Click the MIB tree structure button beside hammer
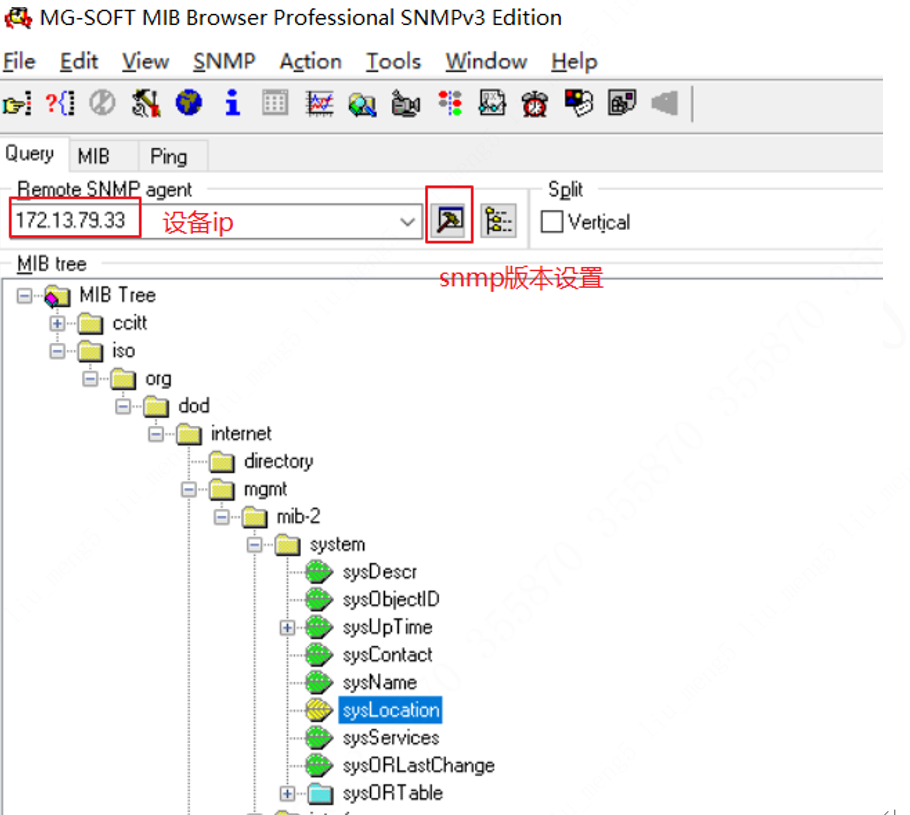 [499, 221]
